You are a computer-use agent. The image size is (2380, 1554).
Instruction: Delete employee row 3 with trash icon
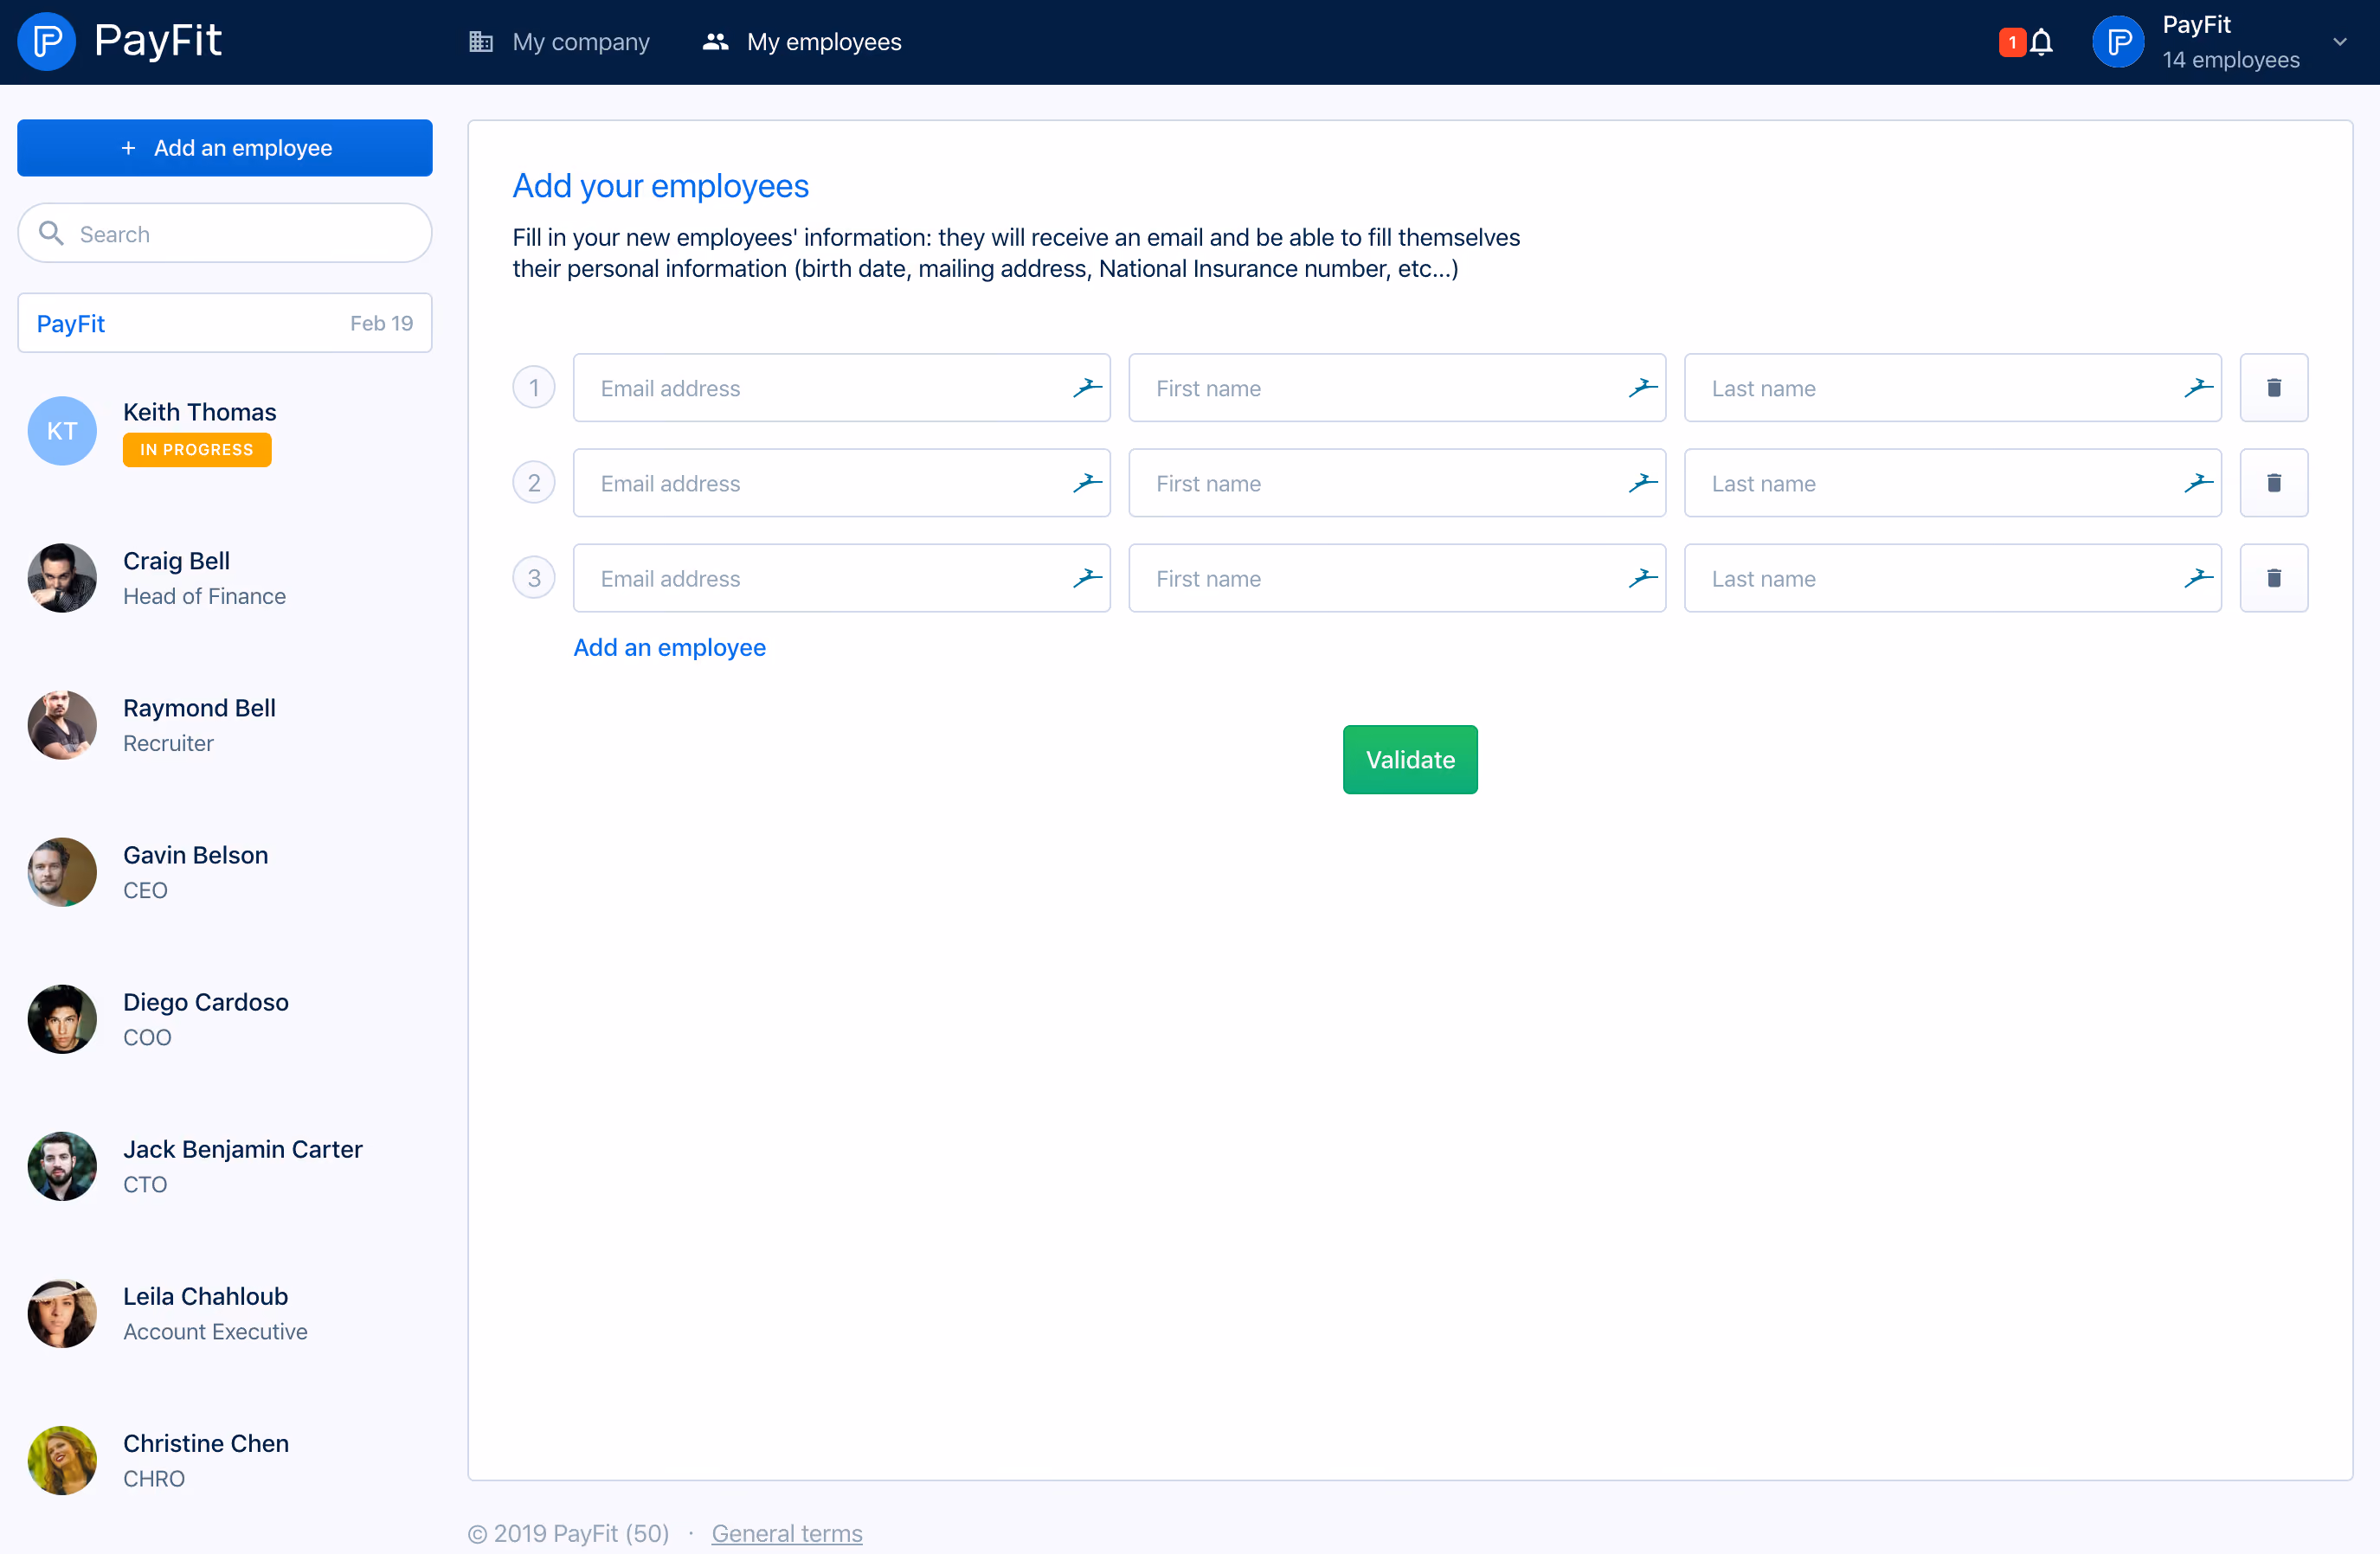(x=2274, y=578)
